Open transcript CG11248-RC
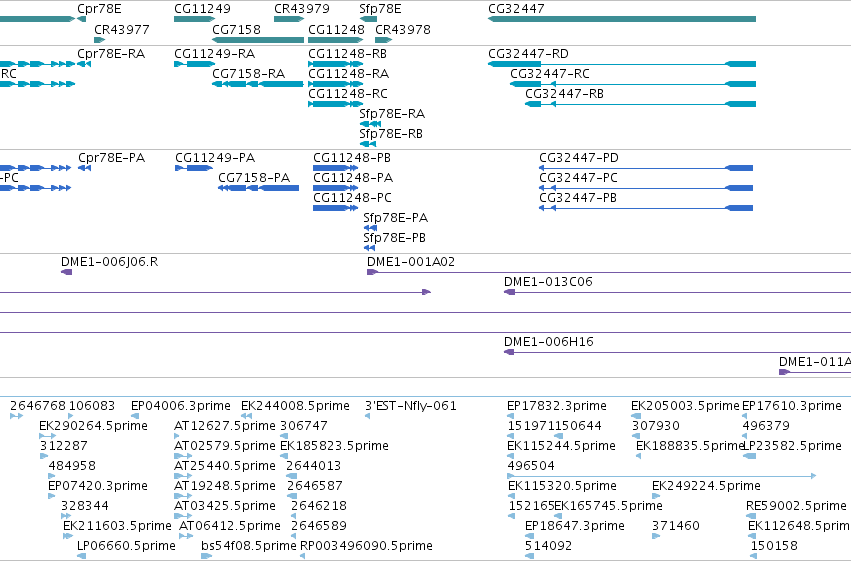The height and width of the screenshot is (561, 851). point(348,93)
